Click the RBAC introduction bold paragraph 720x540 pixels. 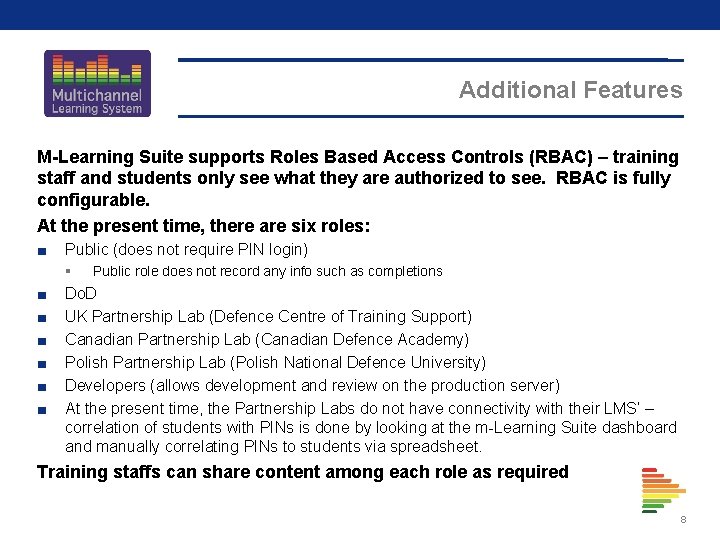click(x=358, y=178)
